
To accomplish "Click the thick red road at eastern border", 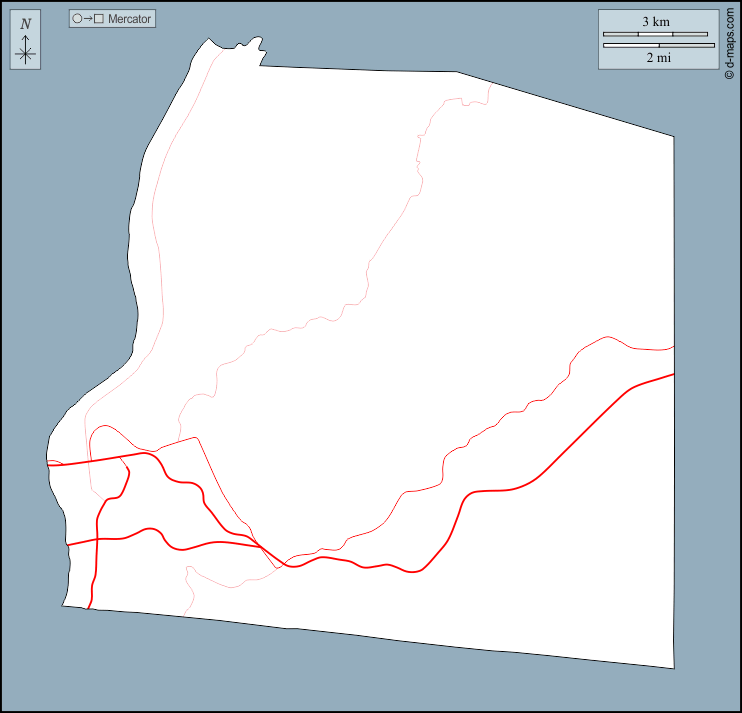I will tap(670, 375).
